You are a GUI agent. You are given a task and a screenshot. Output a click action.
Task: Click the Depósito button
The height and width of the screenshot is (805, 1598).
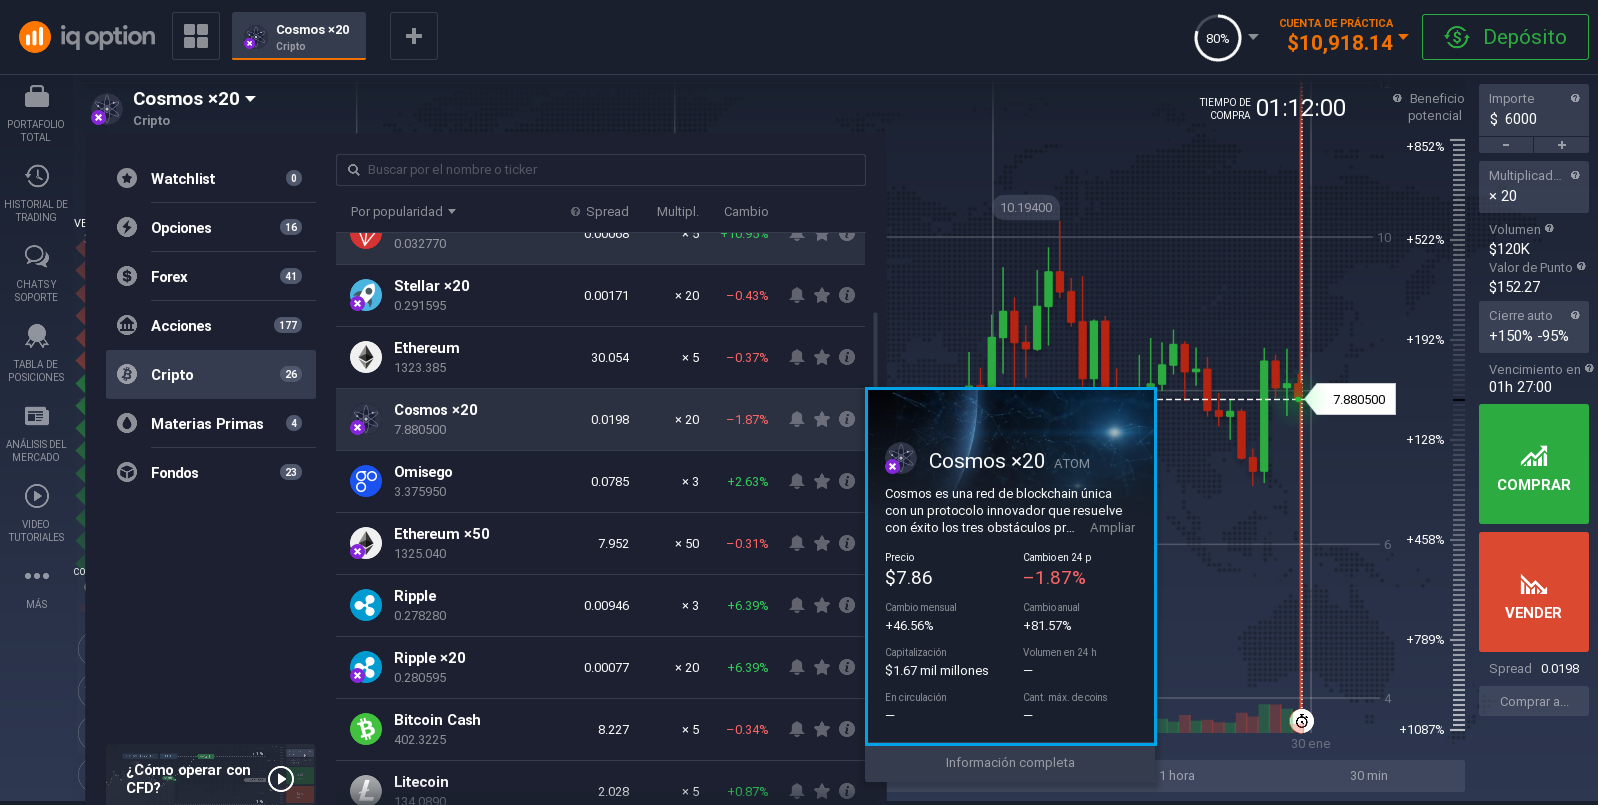click(1505, 37)
